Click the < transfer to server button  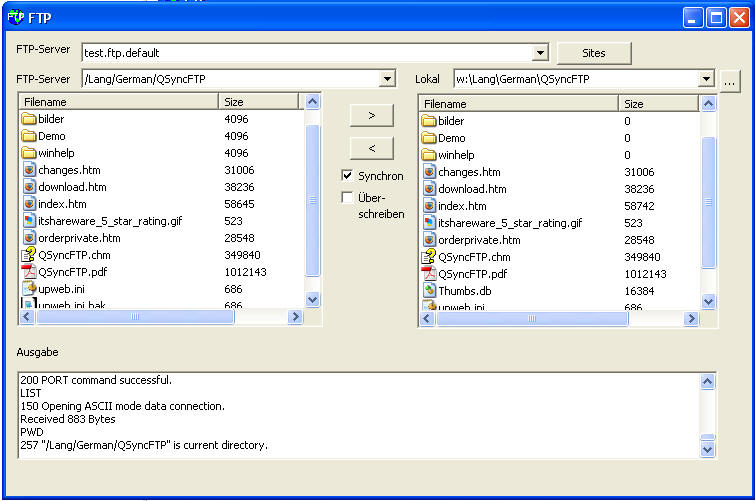[372, 149]
